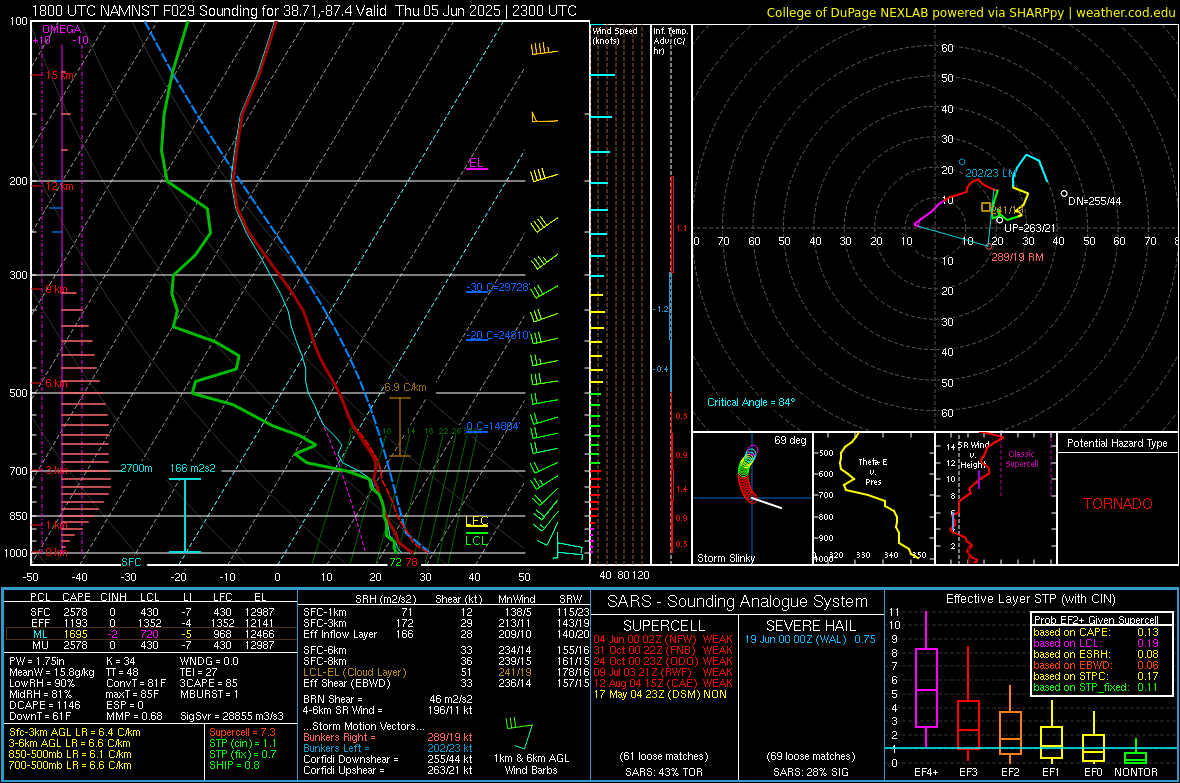Click the '202/23 LM' left mover label
The height and width of the screenshot is (783, 1180).
coord(990,173)
